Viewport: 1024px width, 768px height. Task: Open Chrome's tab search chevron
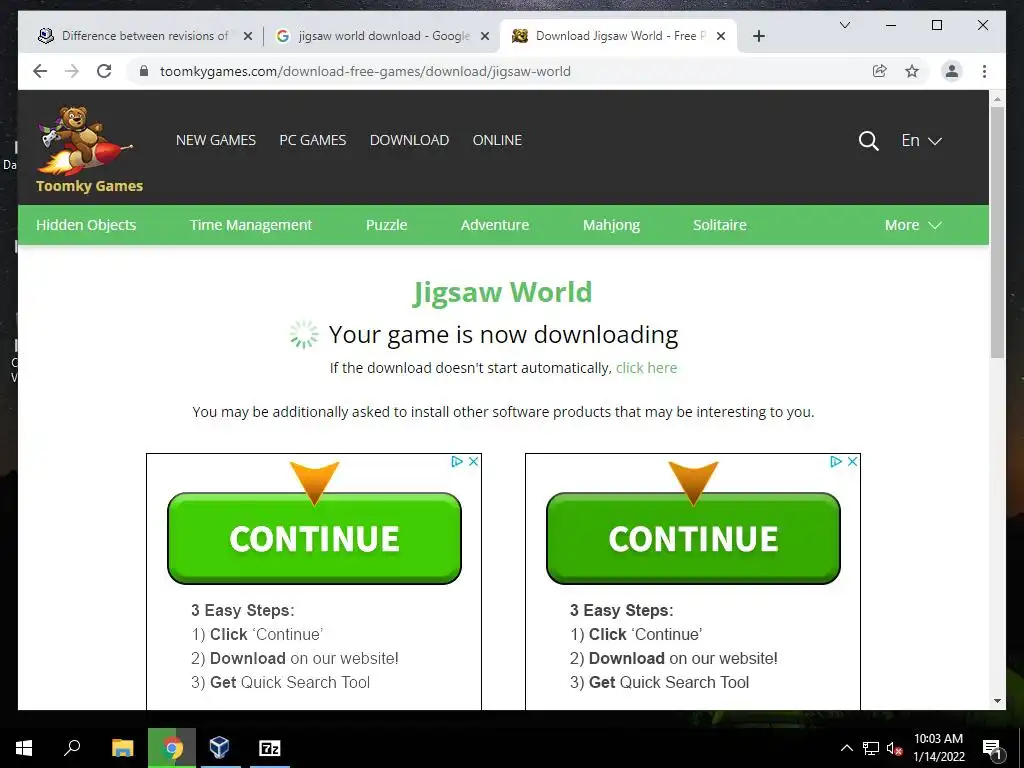pyautogui.click(x=844, y=25)
